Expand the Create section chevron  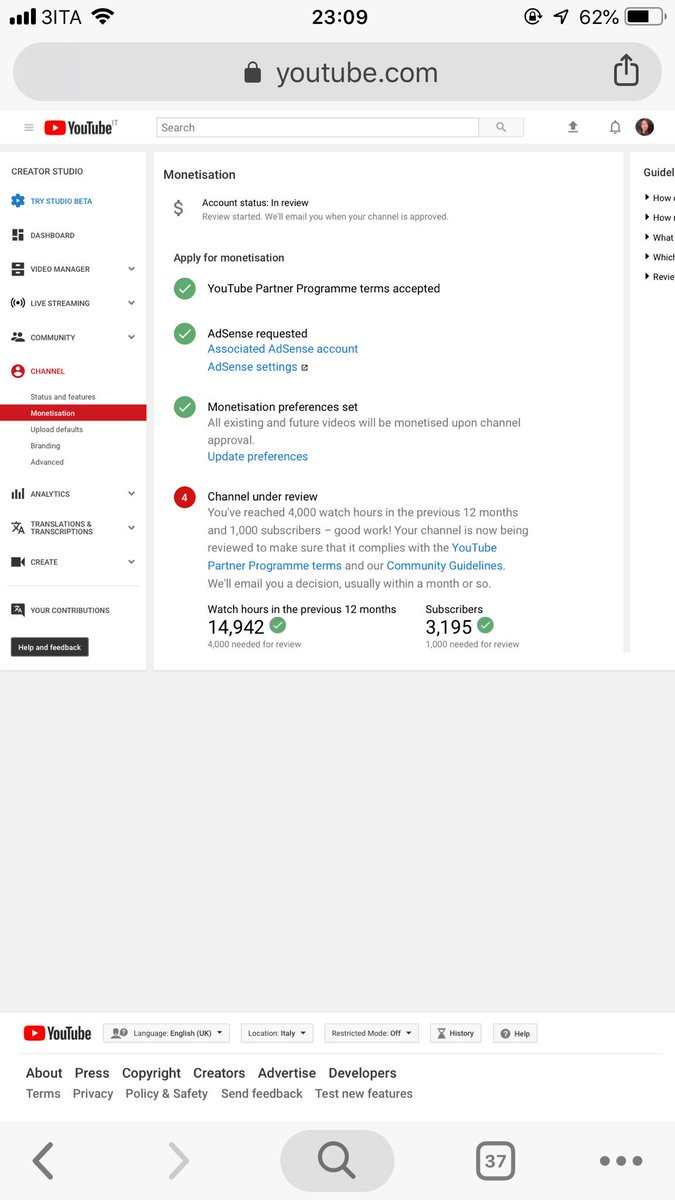[131, 562]
